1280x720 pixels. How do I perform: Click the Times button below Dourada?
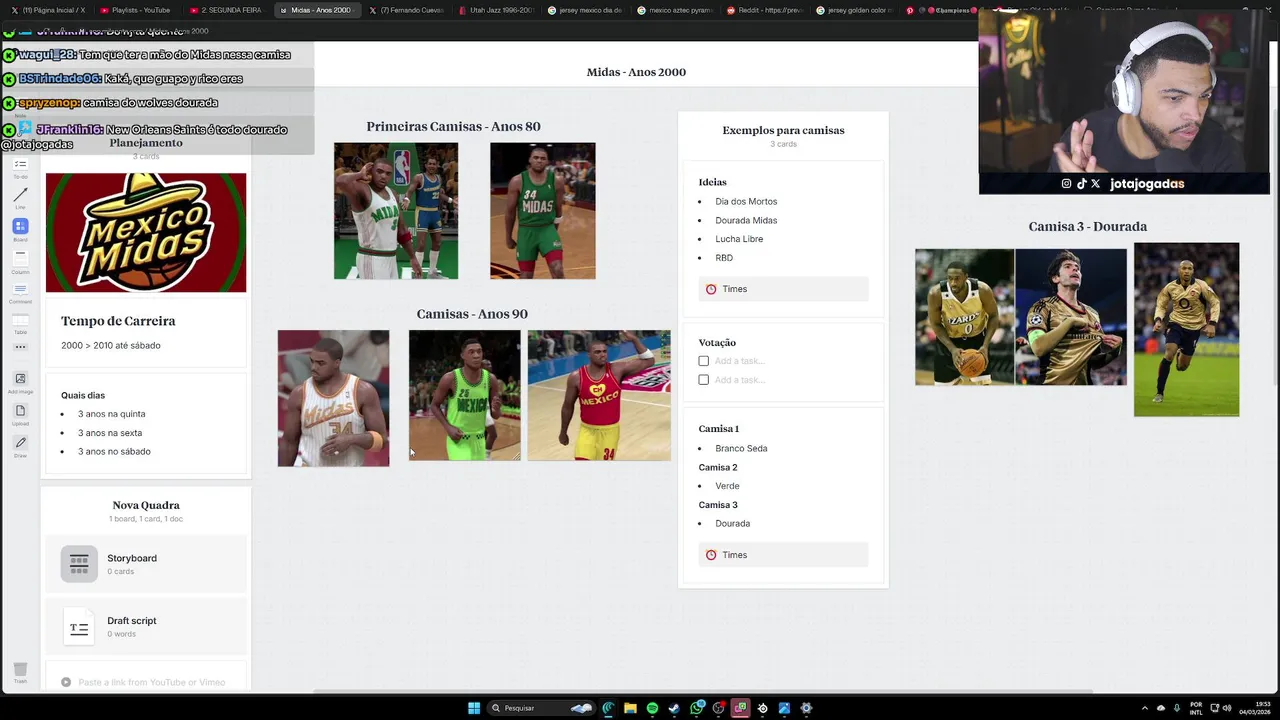(x=783, y=555)
